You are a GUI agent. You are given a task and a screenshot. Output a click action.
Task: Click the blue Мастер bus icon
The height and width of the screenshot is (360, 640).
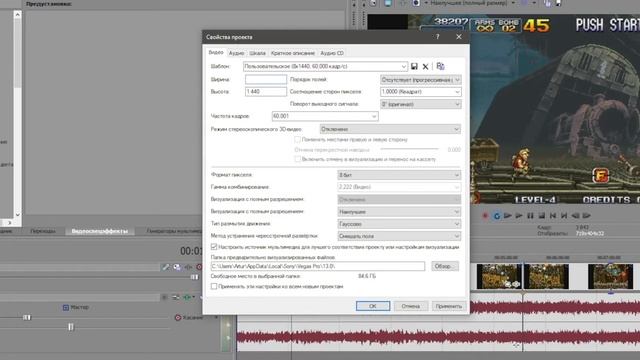66,307
